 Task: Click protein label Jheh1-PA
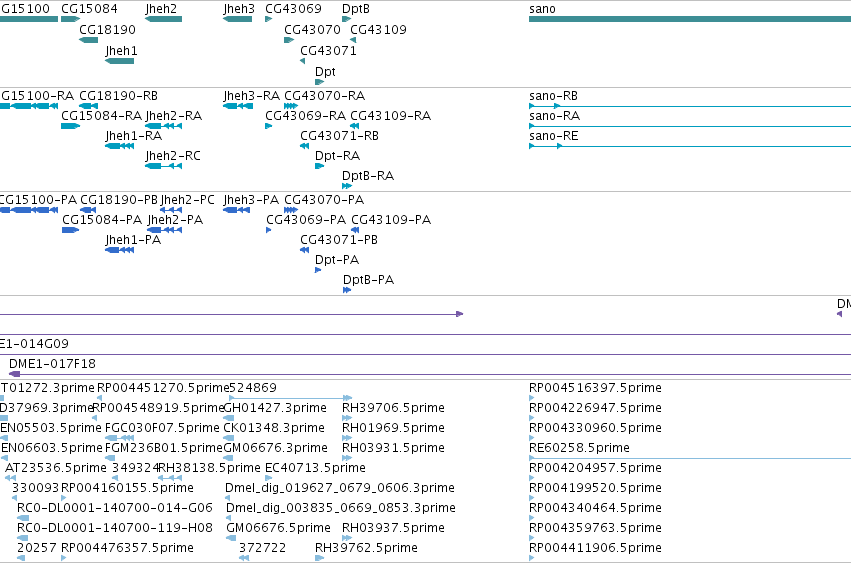pyautogui.click(x=133, y=241)
